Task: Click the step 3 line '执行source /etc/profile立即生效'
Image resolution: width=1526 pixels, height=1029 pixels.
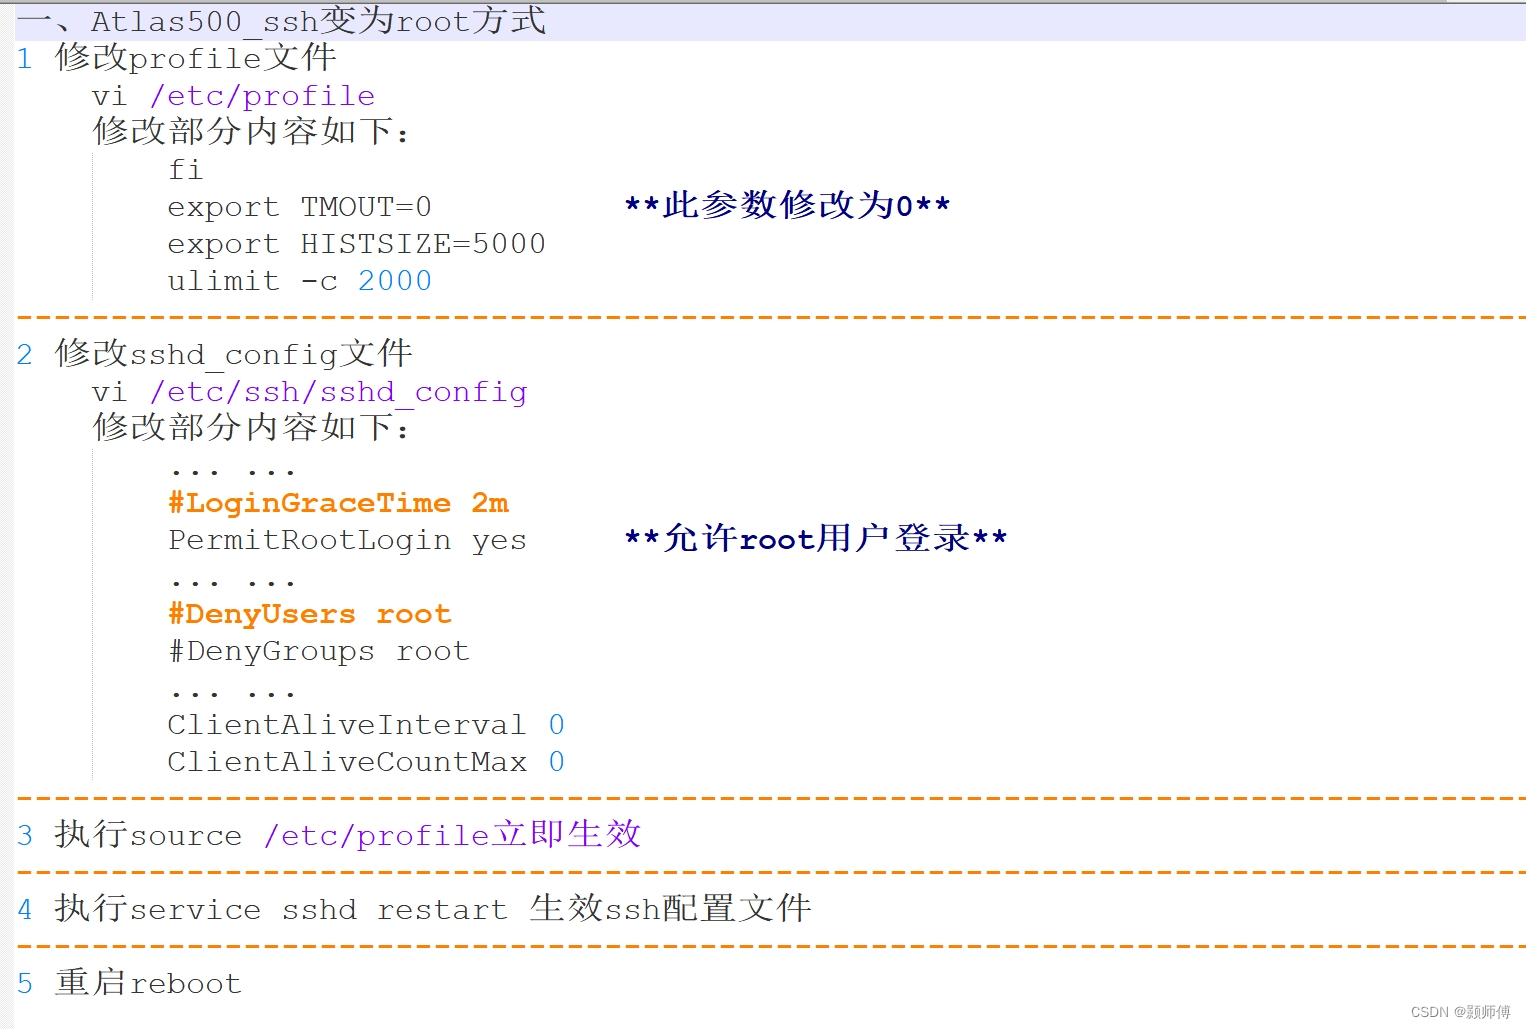Action: point(347,835)
